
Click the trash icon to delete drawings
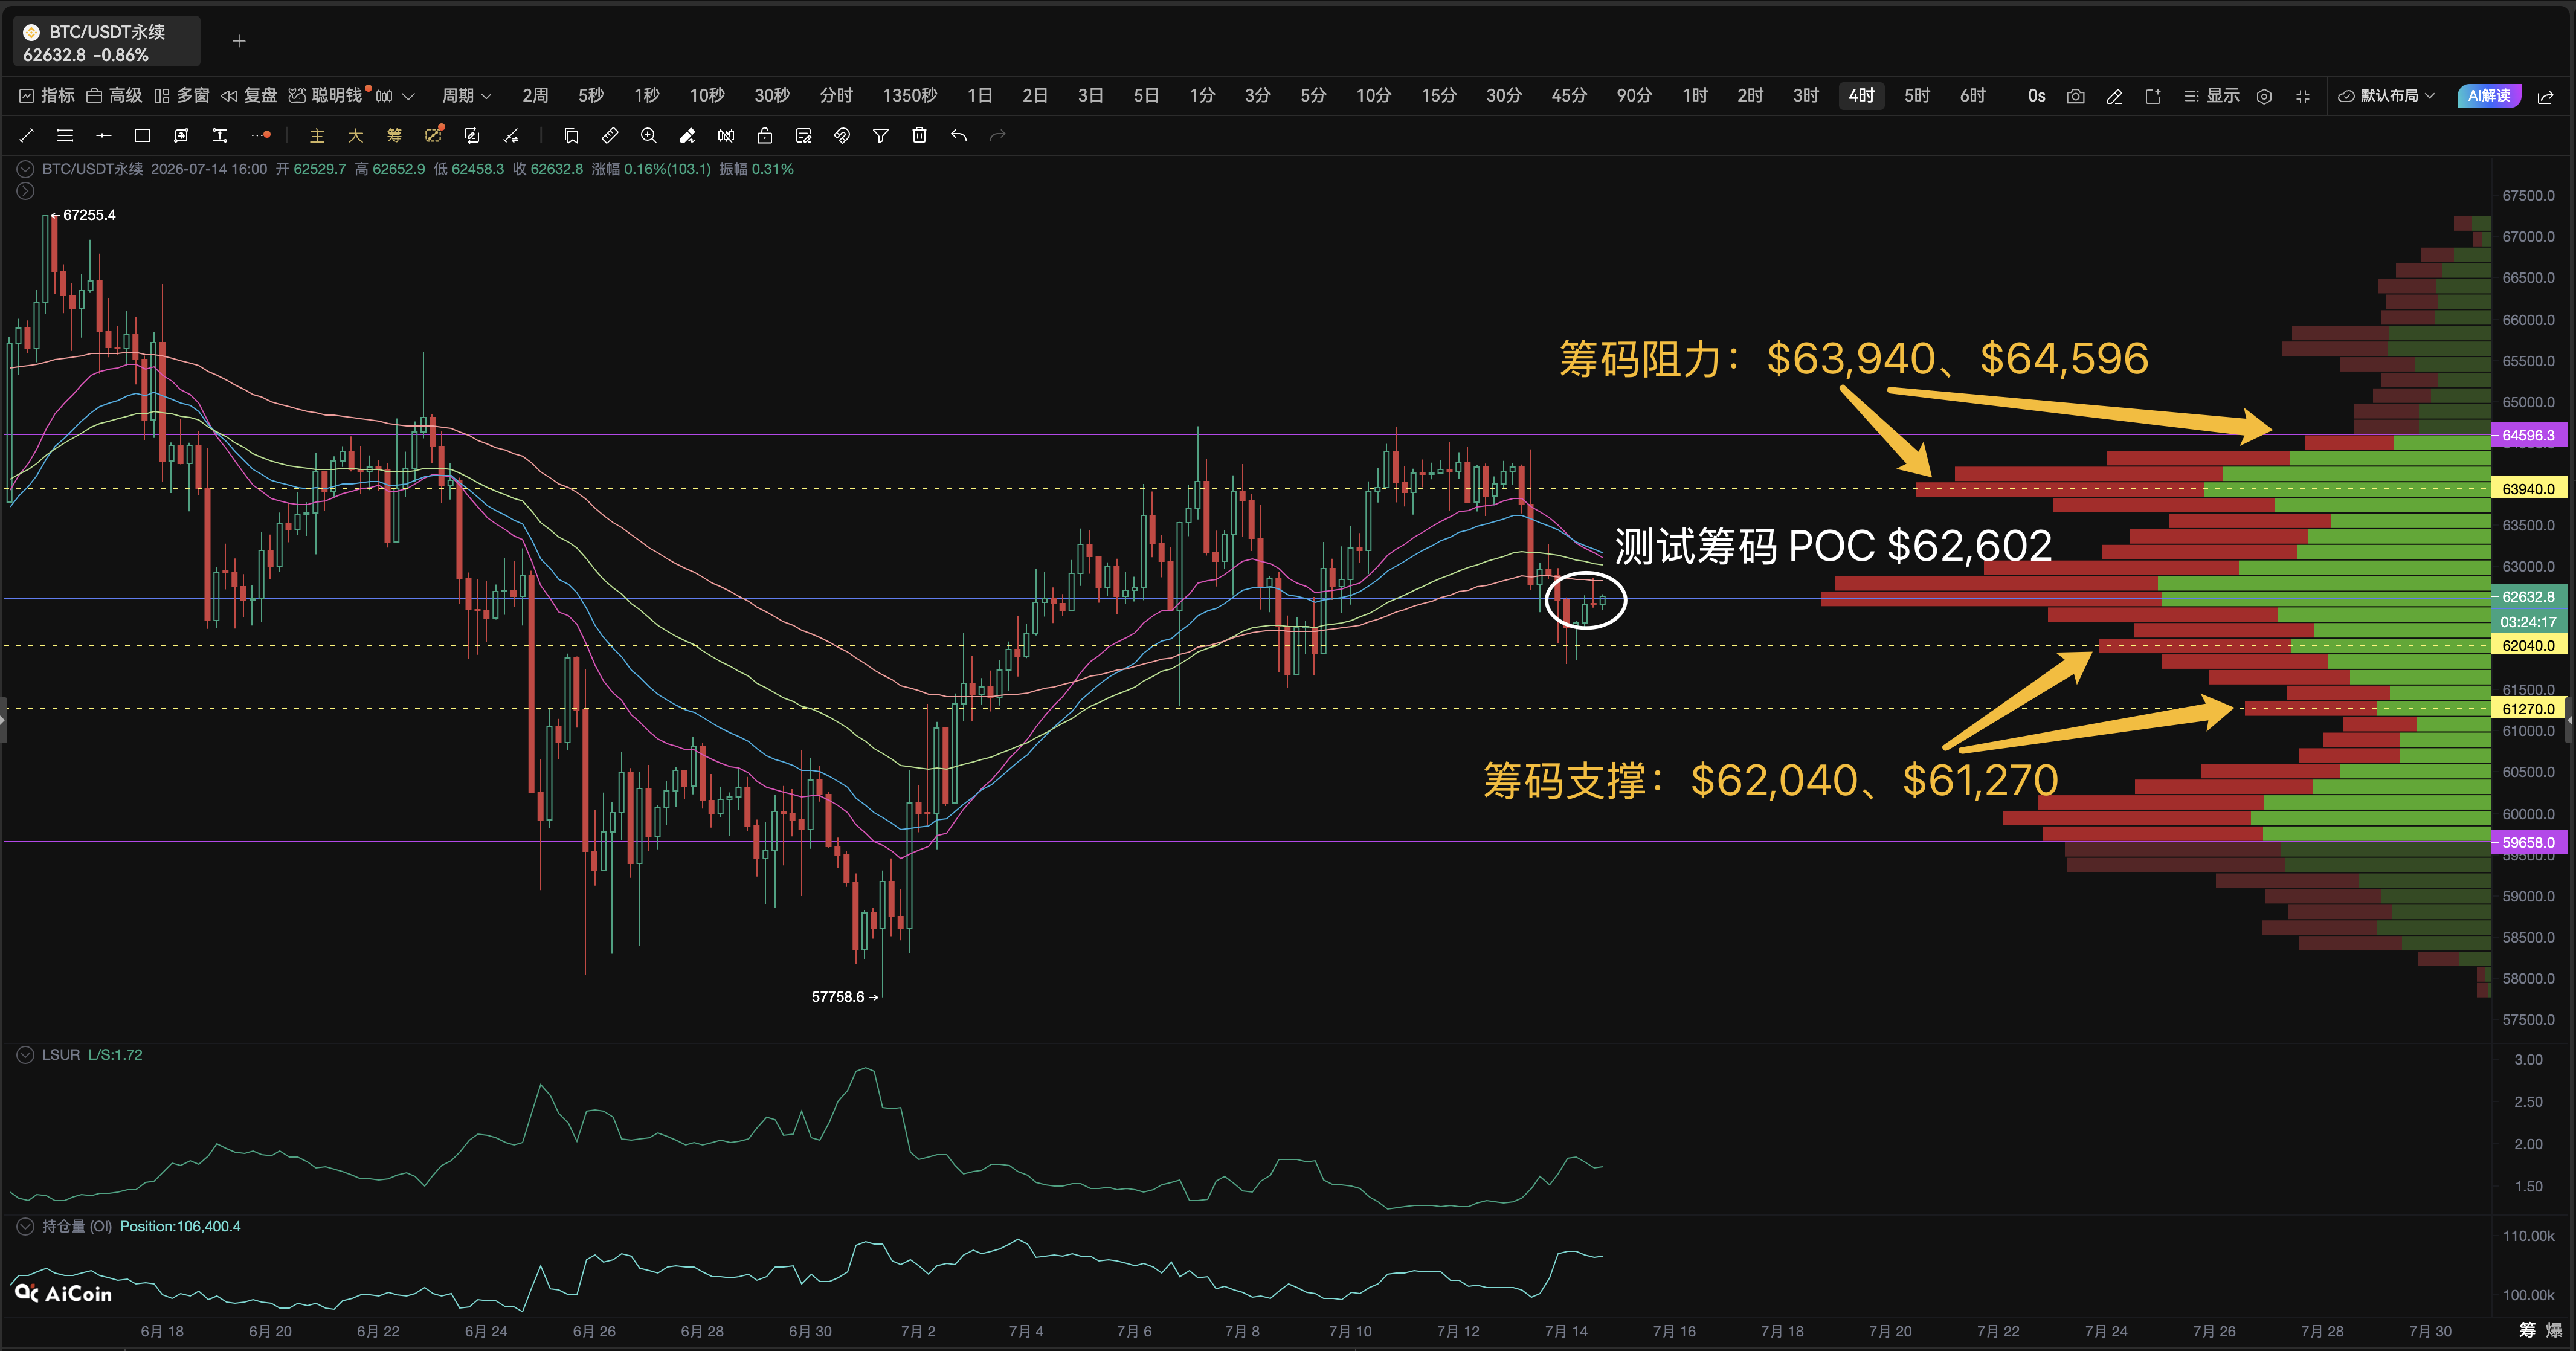[x=919, y=135]
